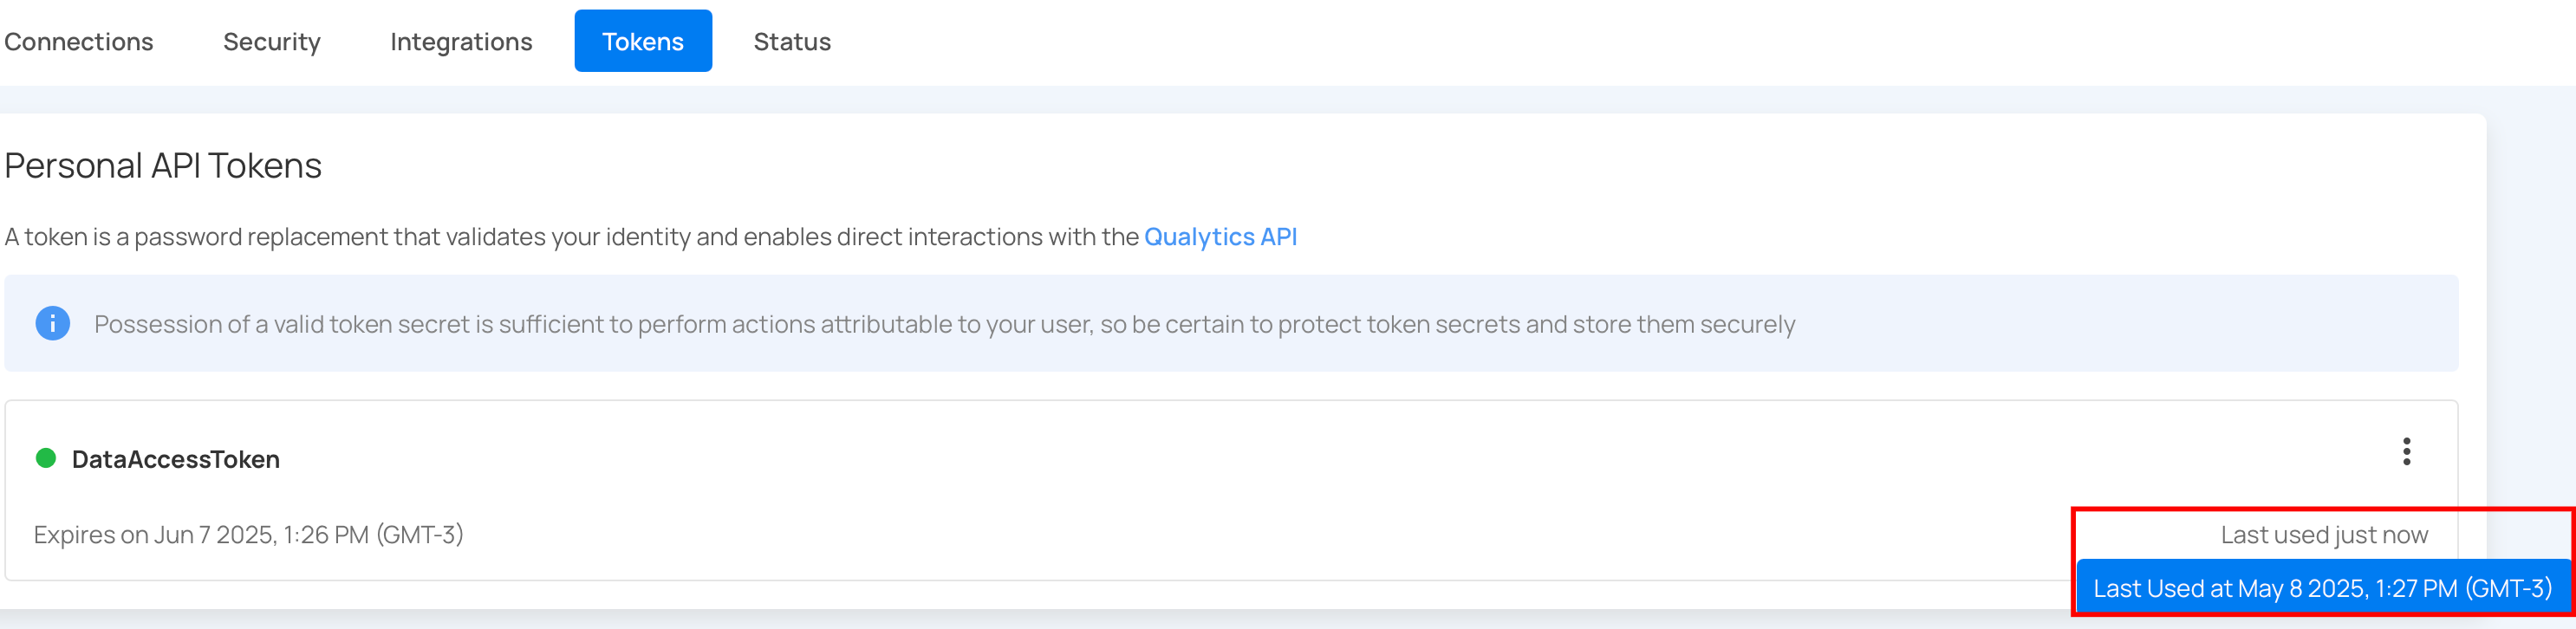The image size is (2576, 629).
Task: Click the Personal API Tokens heading
Action: [163, 166]
